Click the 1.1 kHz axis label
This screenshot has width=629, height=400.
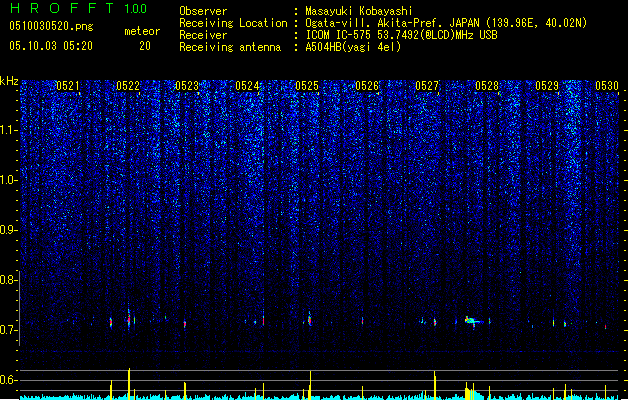pyautogui.click(x=7, y=130)
